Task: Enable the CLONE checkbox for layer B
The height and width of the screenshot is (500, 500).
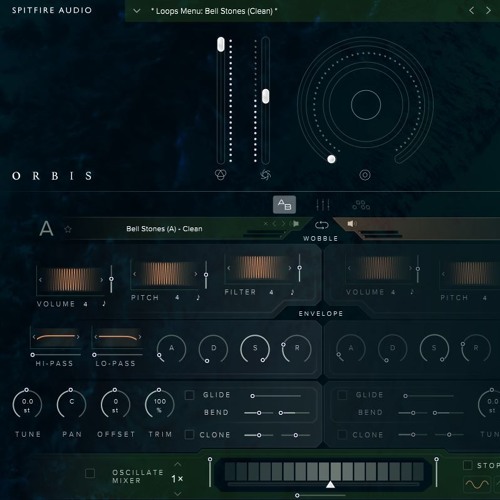Action: (x=342, y=435)
